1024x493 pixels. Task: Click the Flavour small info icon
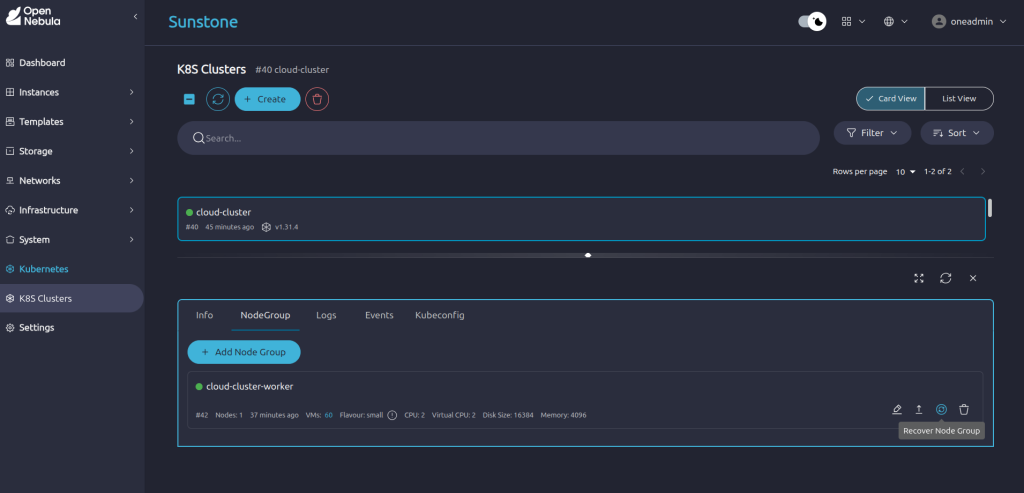(392, 415)
